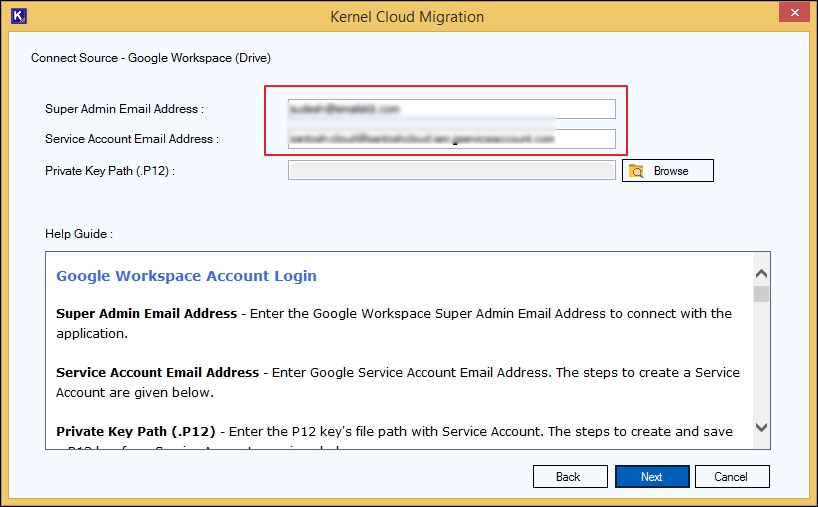This screenshot has height=507, width=818.
Task: Click the 'Kernel Cloud Migration' window title
Action: click(407, 17)
